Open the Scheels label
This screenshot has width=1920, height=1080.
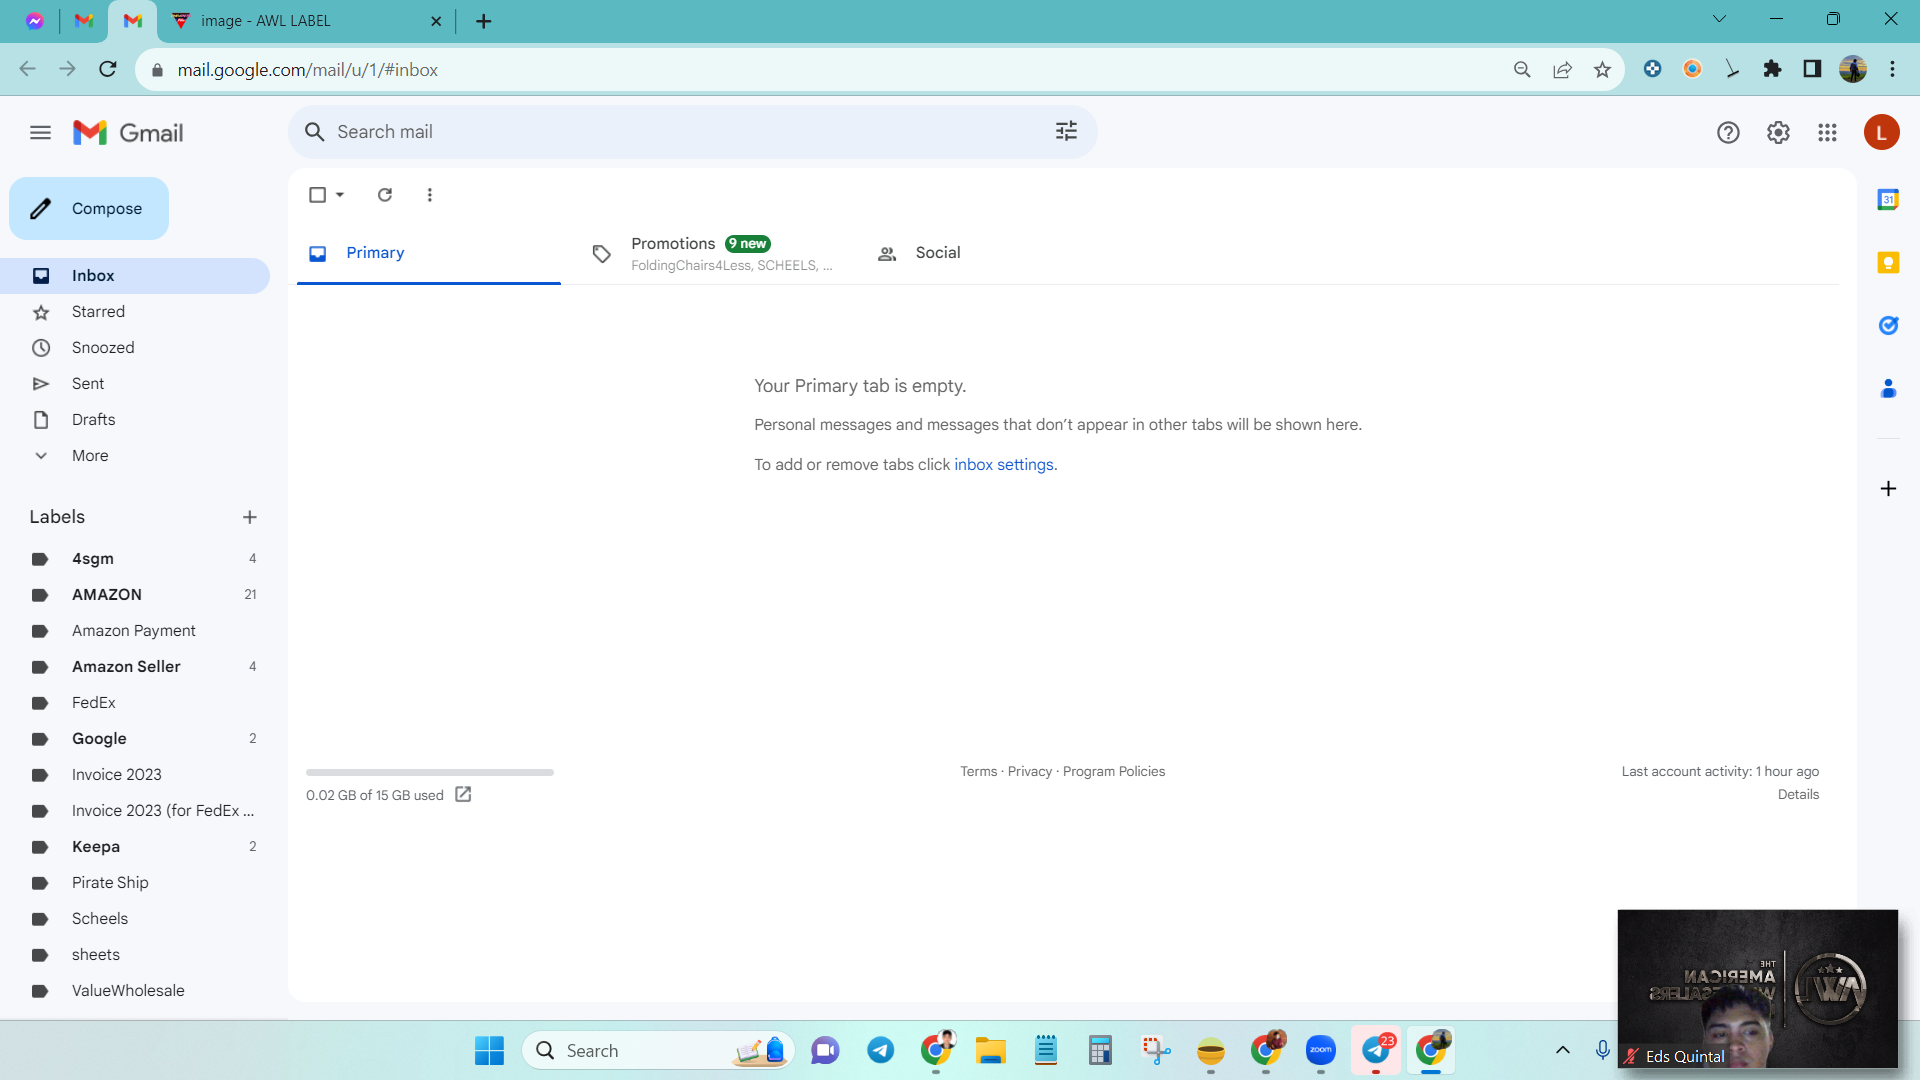[135, 919]
